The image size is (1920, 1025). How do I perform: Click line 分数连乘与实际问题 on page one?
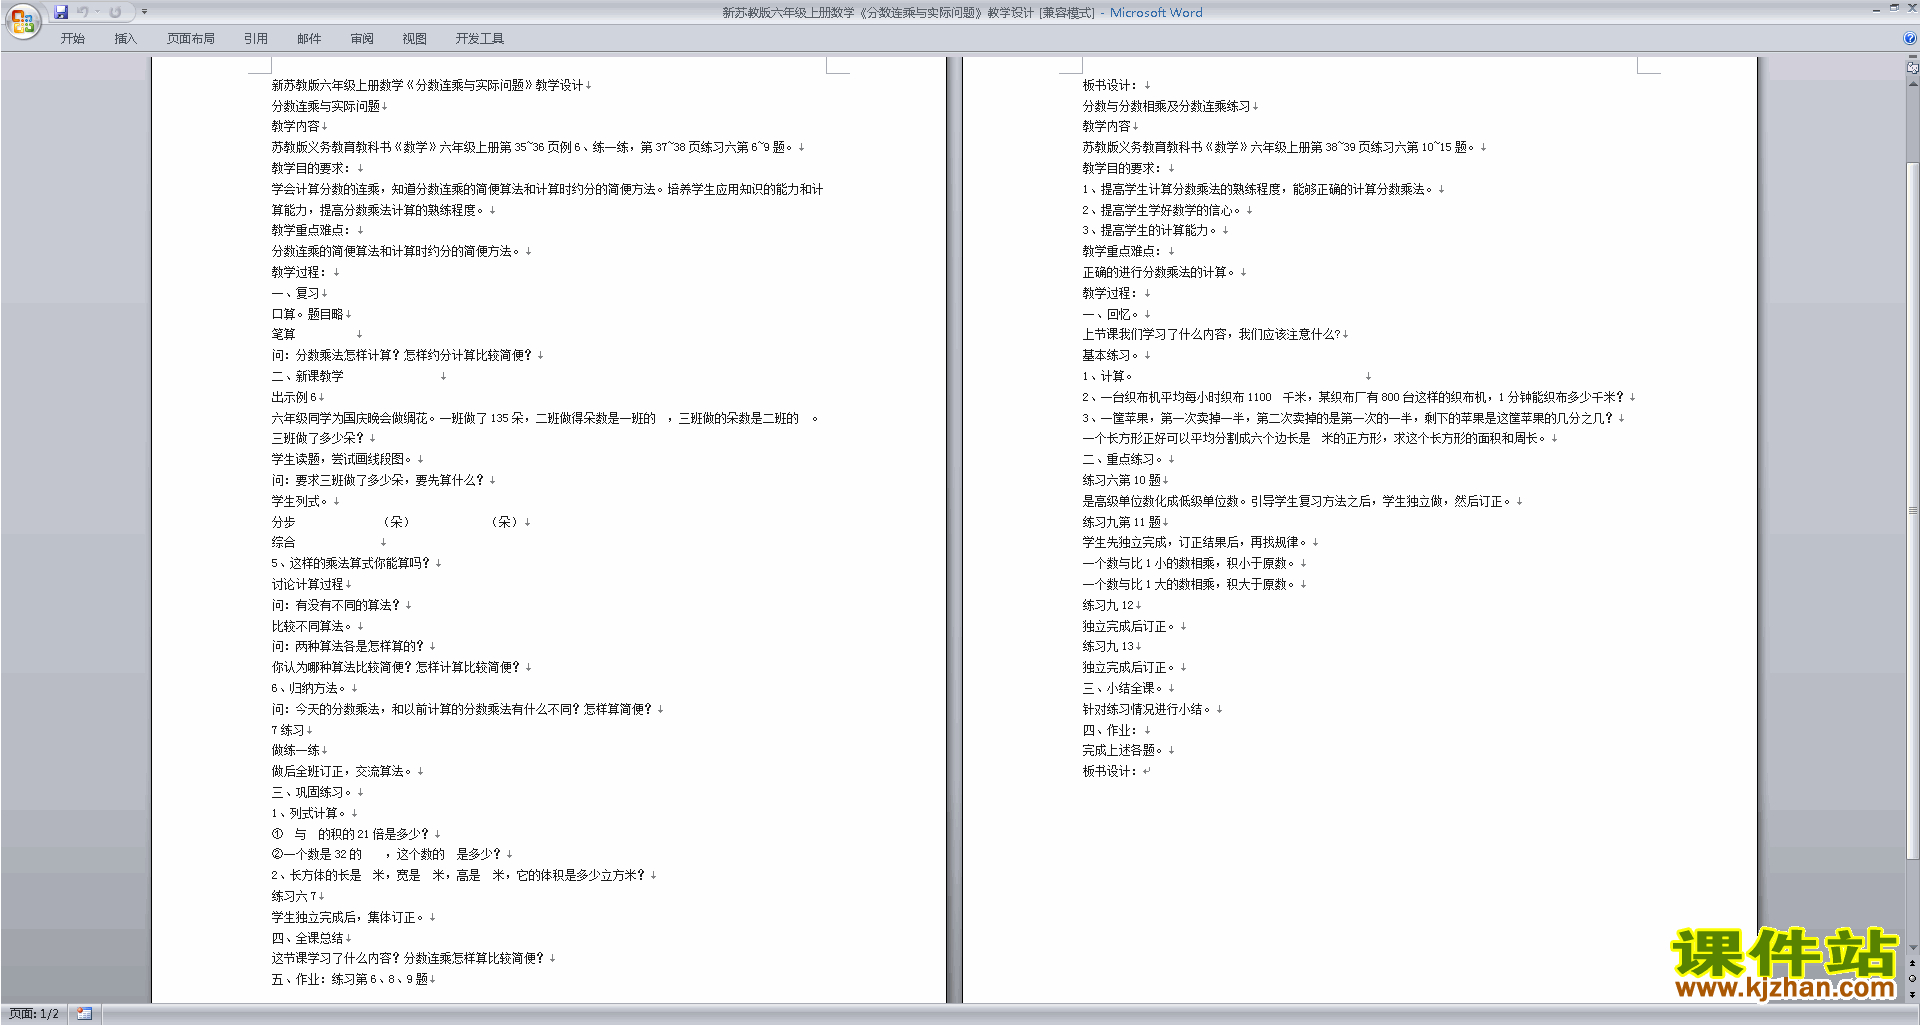tap(325, 106)
